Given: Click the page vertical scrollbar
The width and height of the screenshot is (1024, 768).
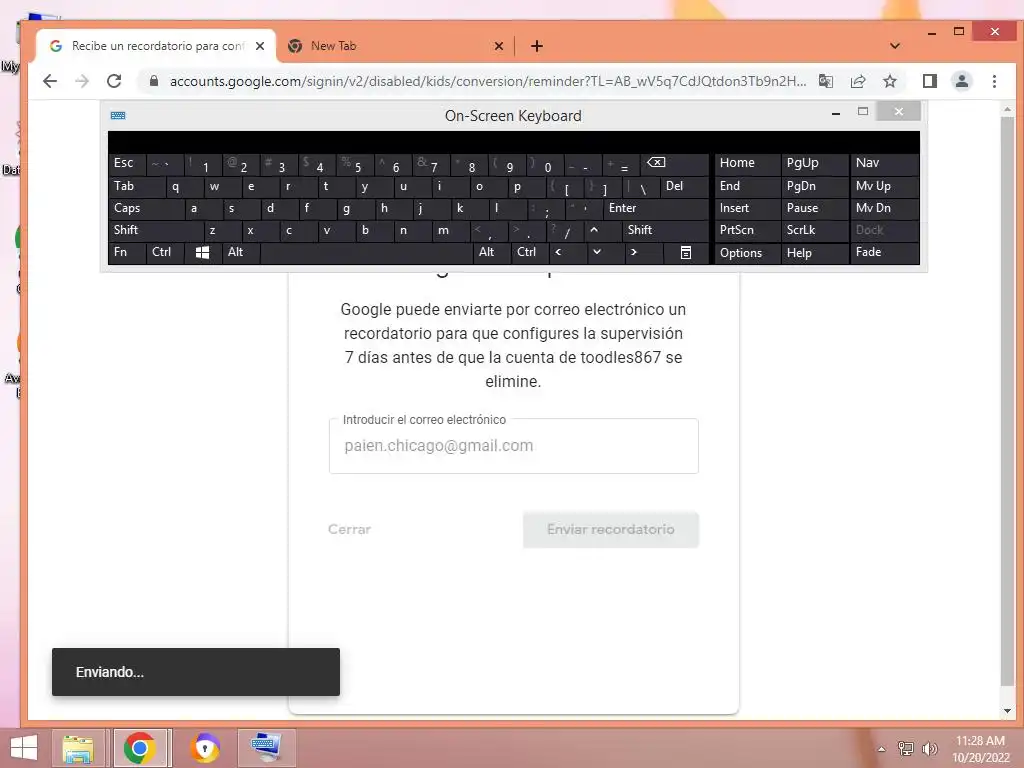Looking at the screenshot, I should pos(1007,402).
